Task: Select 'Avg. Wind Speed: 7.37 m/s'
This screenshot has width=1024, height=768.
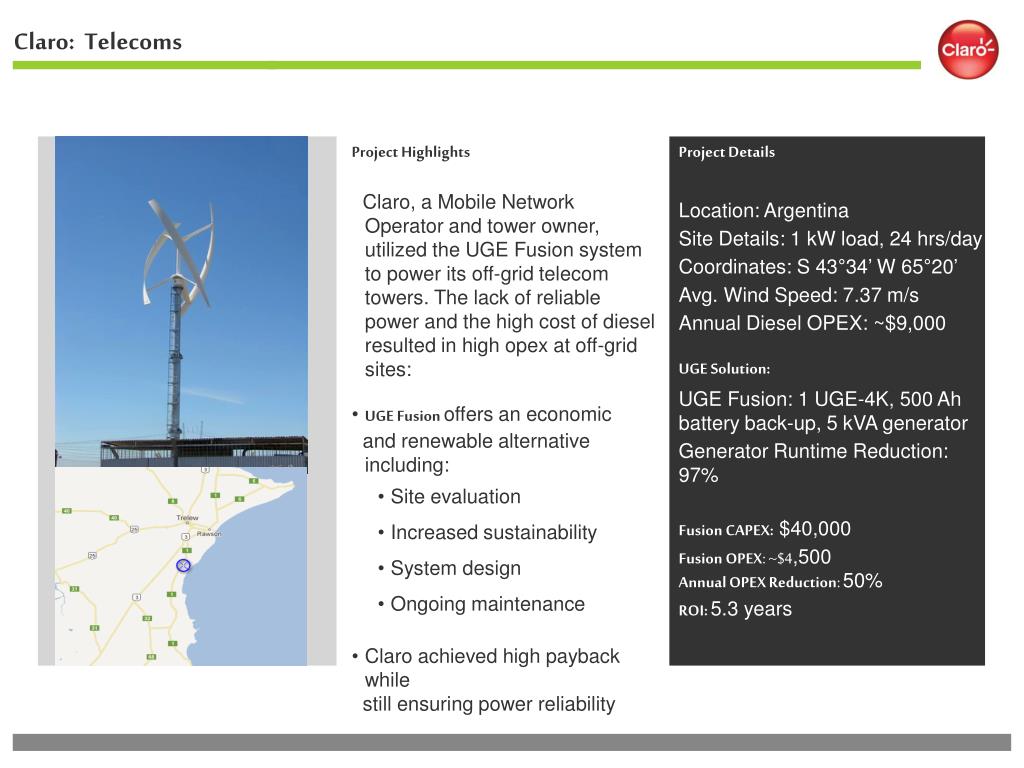Action: click(798, 295)
